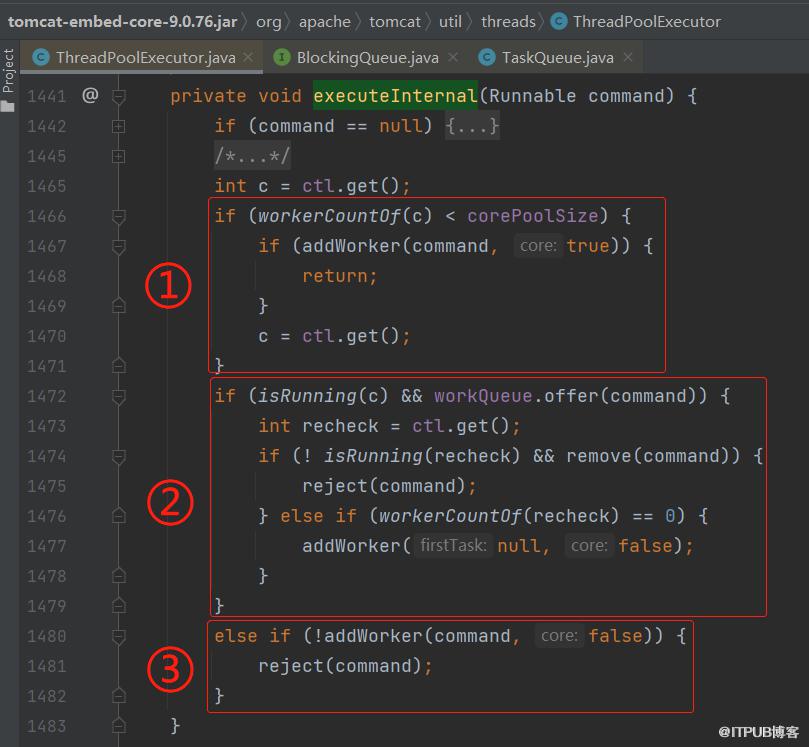Select the ThreadPoolExecutor breadcrumb label

[647, 22]
